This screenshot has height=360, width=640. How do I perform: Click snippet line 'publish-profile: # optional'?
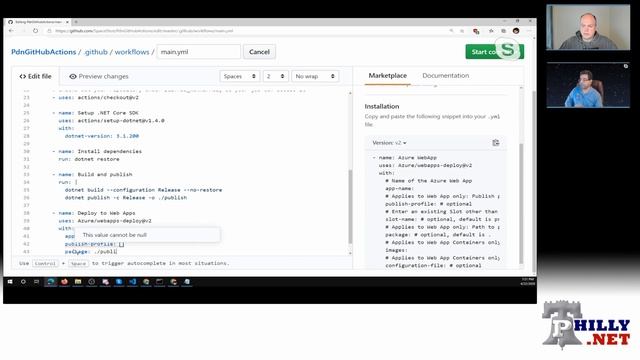tap(429, 204)
